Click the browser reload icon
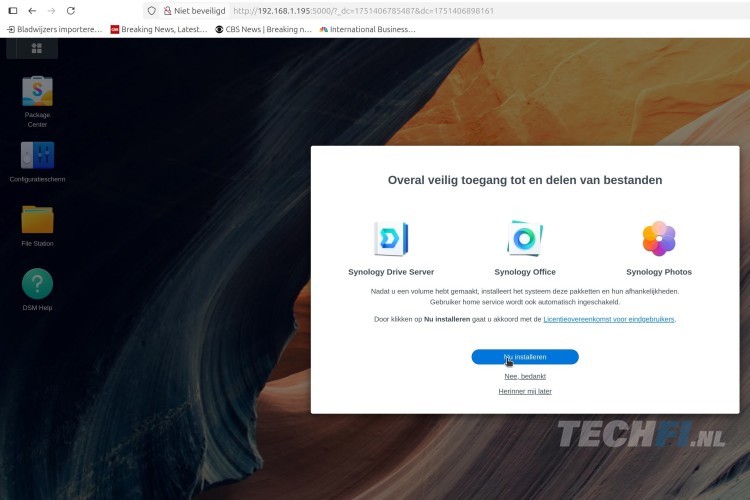 [x=71, y=11]
